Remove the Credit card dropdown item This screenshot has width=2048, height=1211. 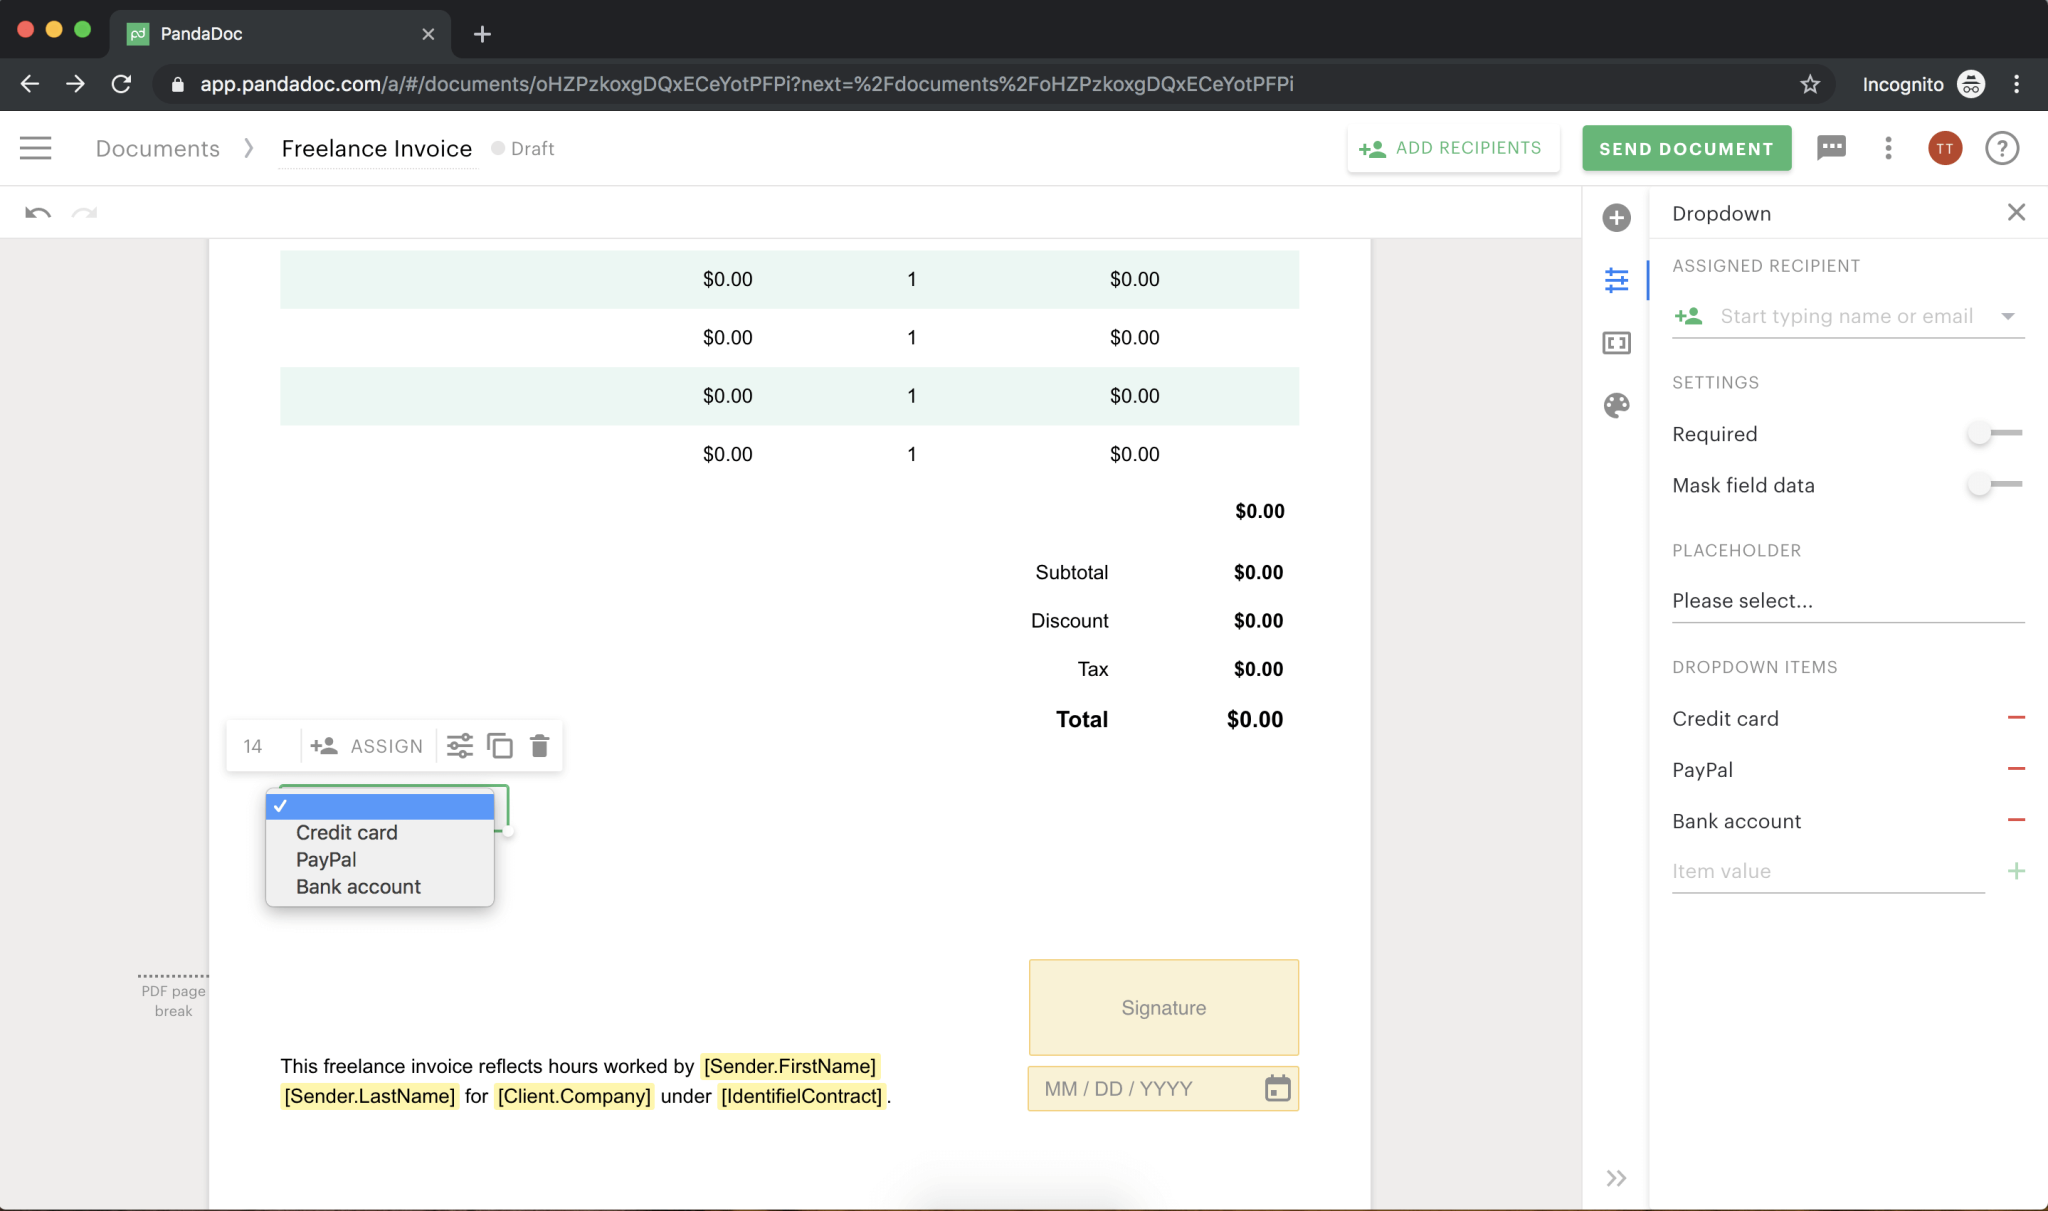click(2016, 717)
